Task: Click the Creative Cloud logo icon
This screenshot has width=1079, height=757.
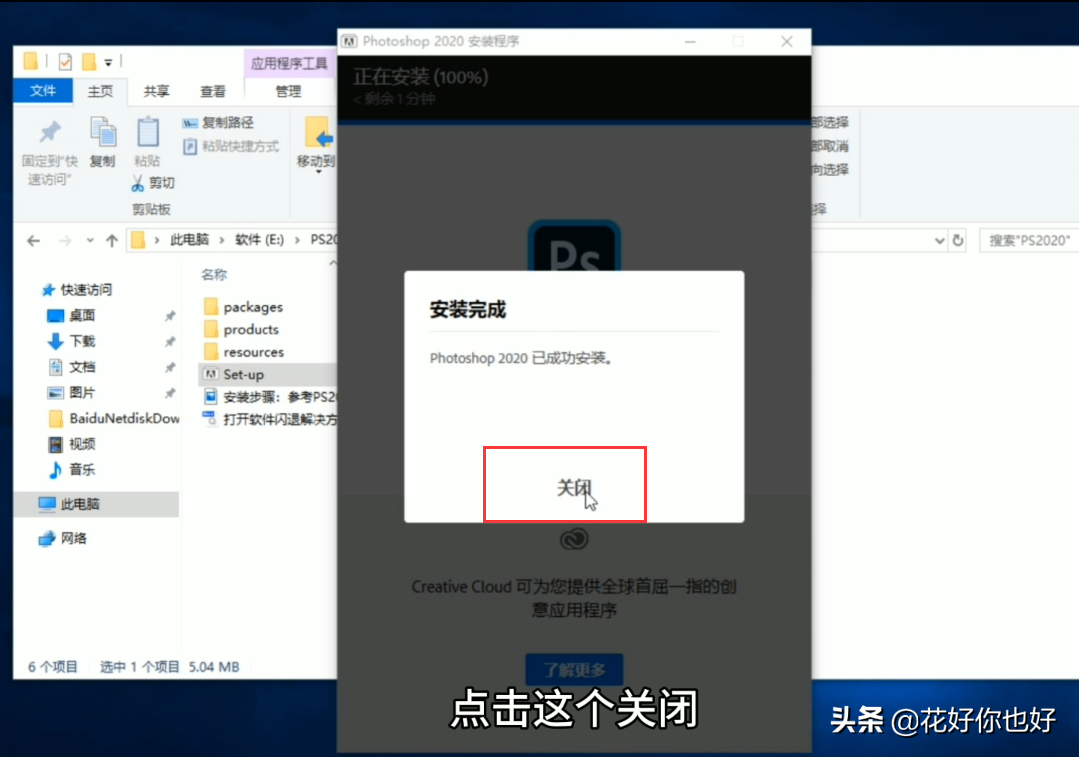Action: tap(574, 539)
